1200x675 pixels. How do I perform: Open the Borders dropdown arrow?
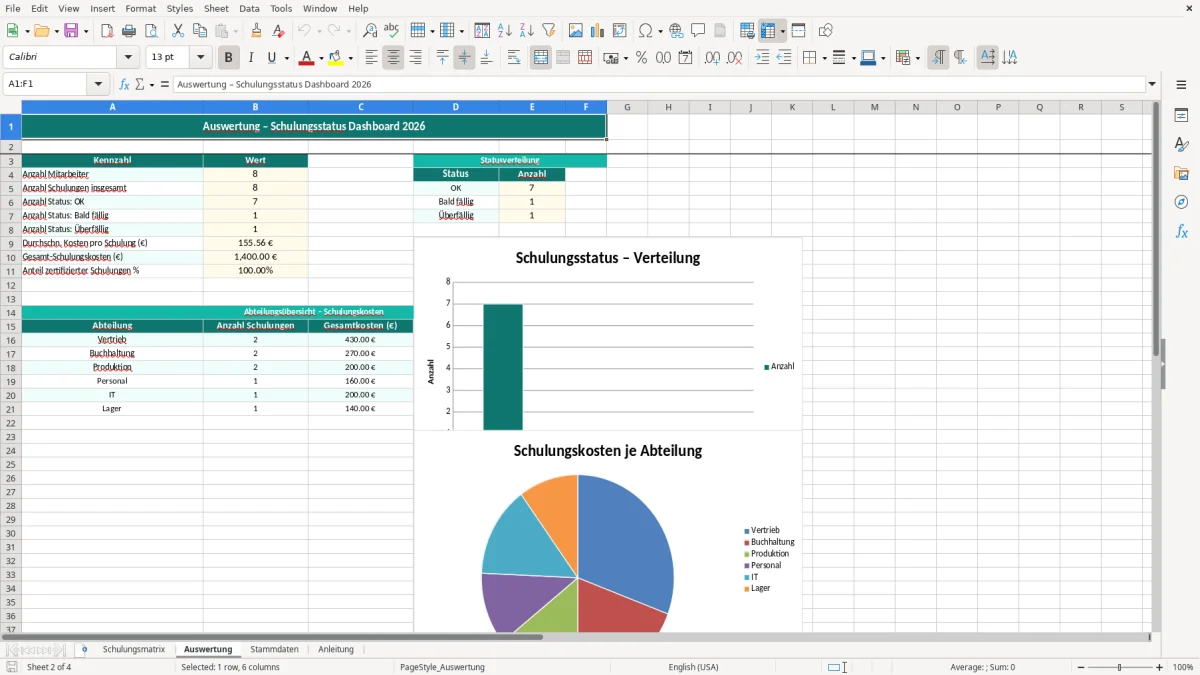tap(823, 58)
